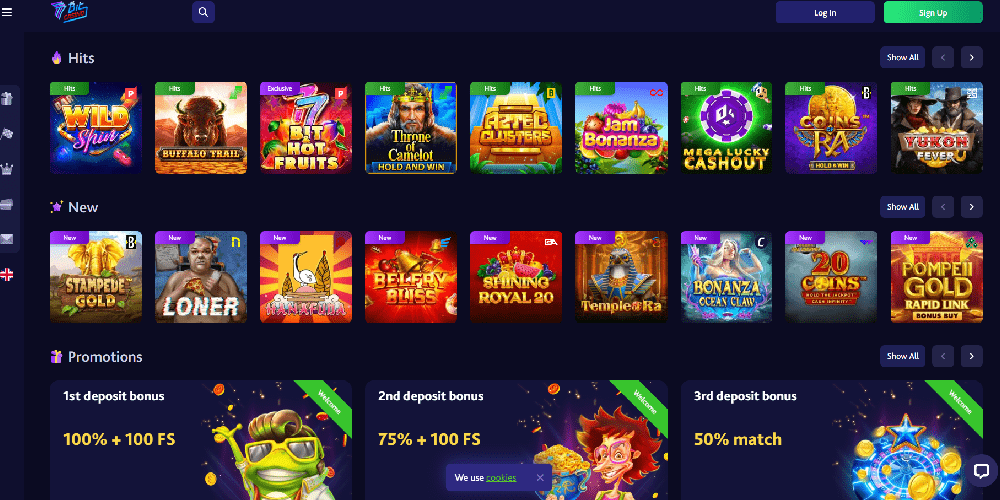The height and width of the screenshot is (500, 1000).
Task: Open the envelope icon in sidebar
Action: click(x=7, y=239)
